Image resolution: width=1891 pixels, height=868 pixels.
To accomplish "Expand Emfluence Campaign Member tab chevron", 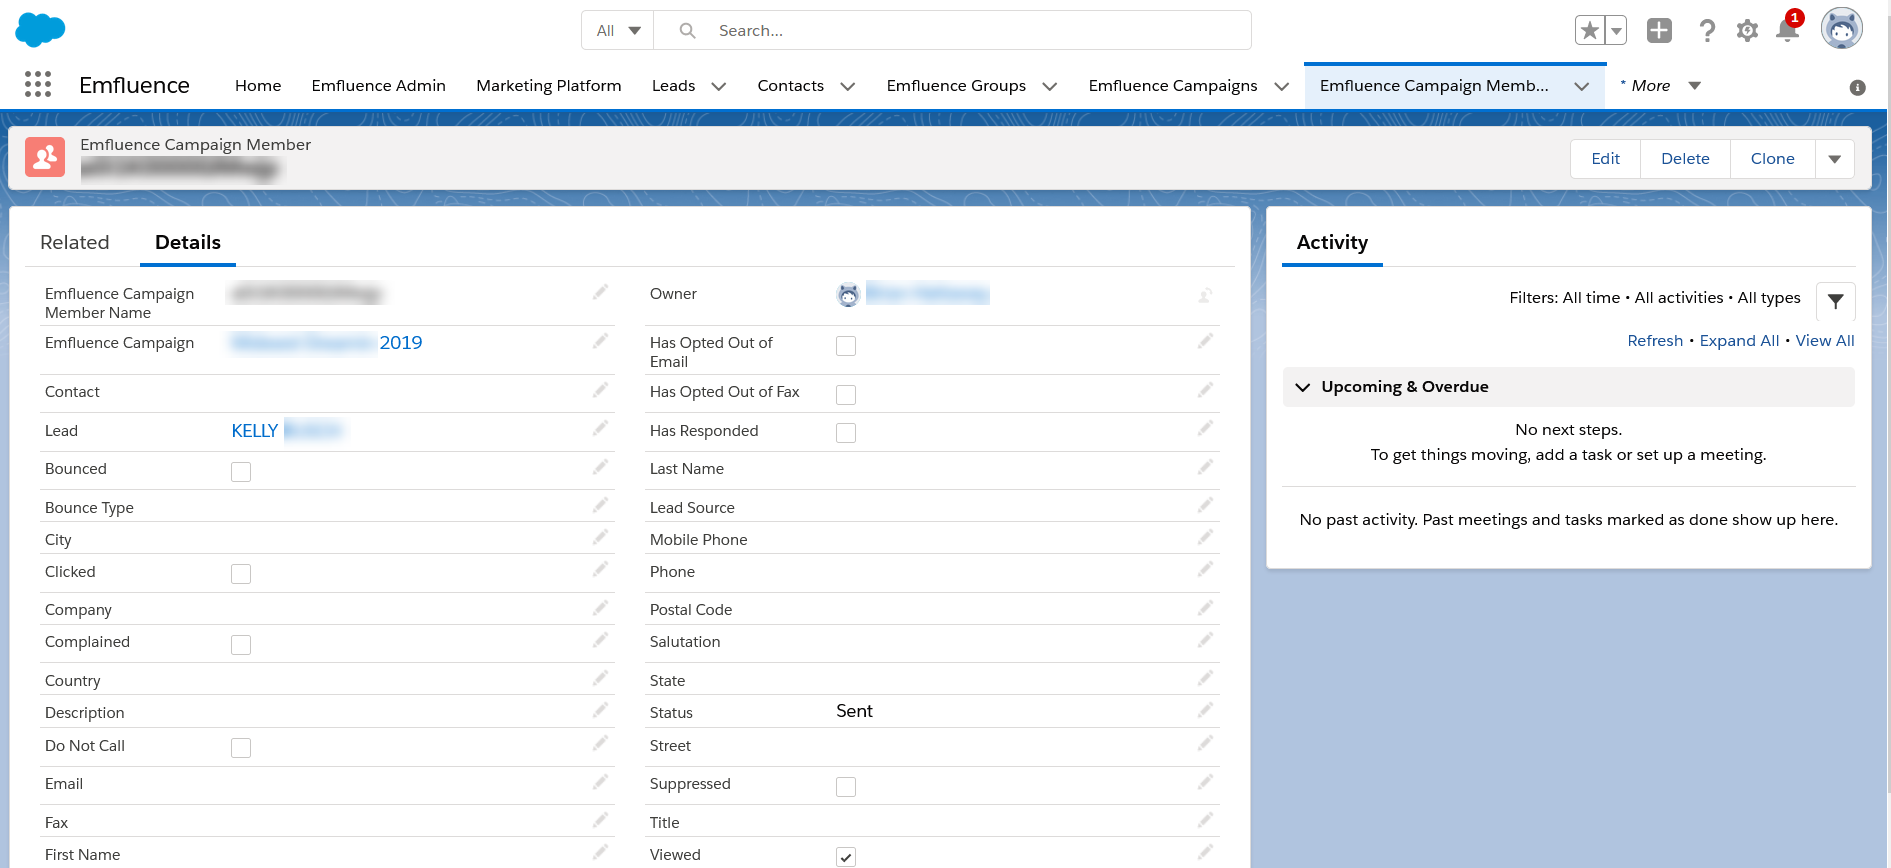I will 1582,86.
